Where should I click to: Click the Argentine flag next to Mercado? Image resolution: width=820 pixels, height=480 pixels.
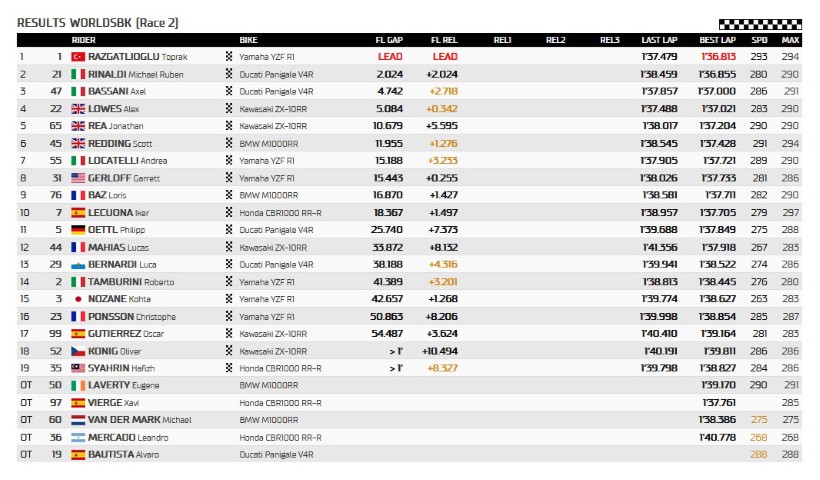(78, 436)
